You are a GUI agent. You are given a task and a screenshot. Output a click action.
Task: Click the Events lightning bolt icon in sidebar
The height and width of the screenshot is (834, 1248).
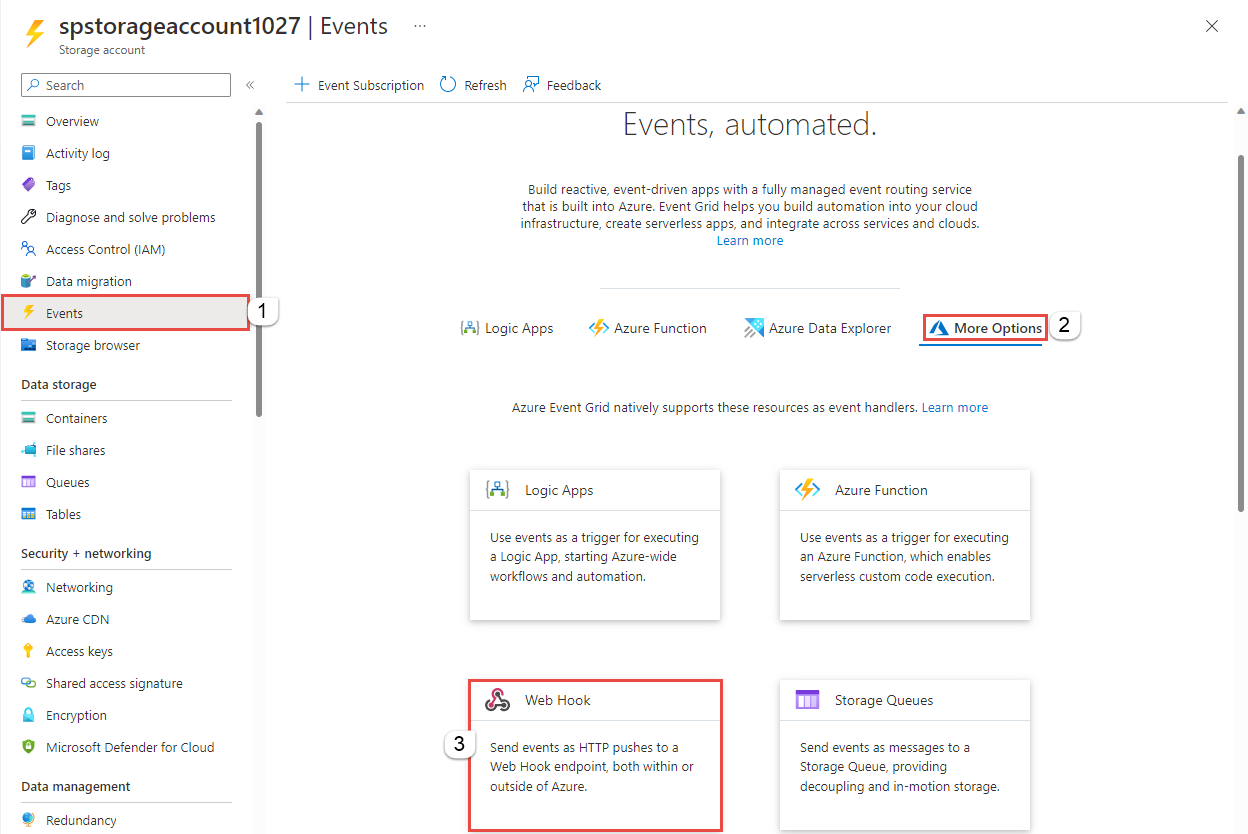[28, 313]
